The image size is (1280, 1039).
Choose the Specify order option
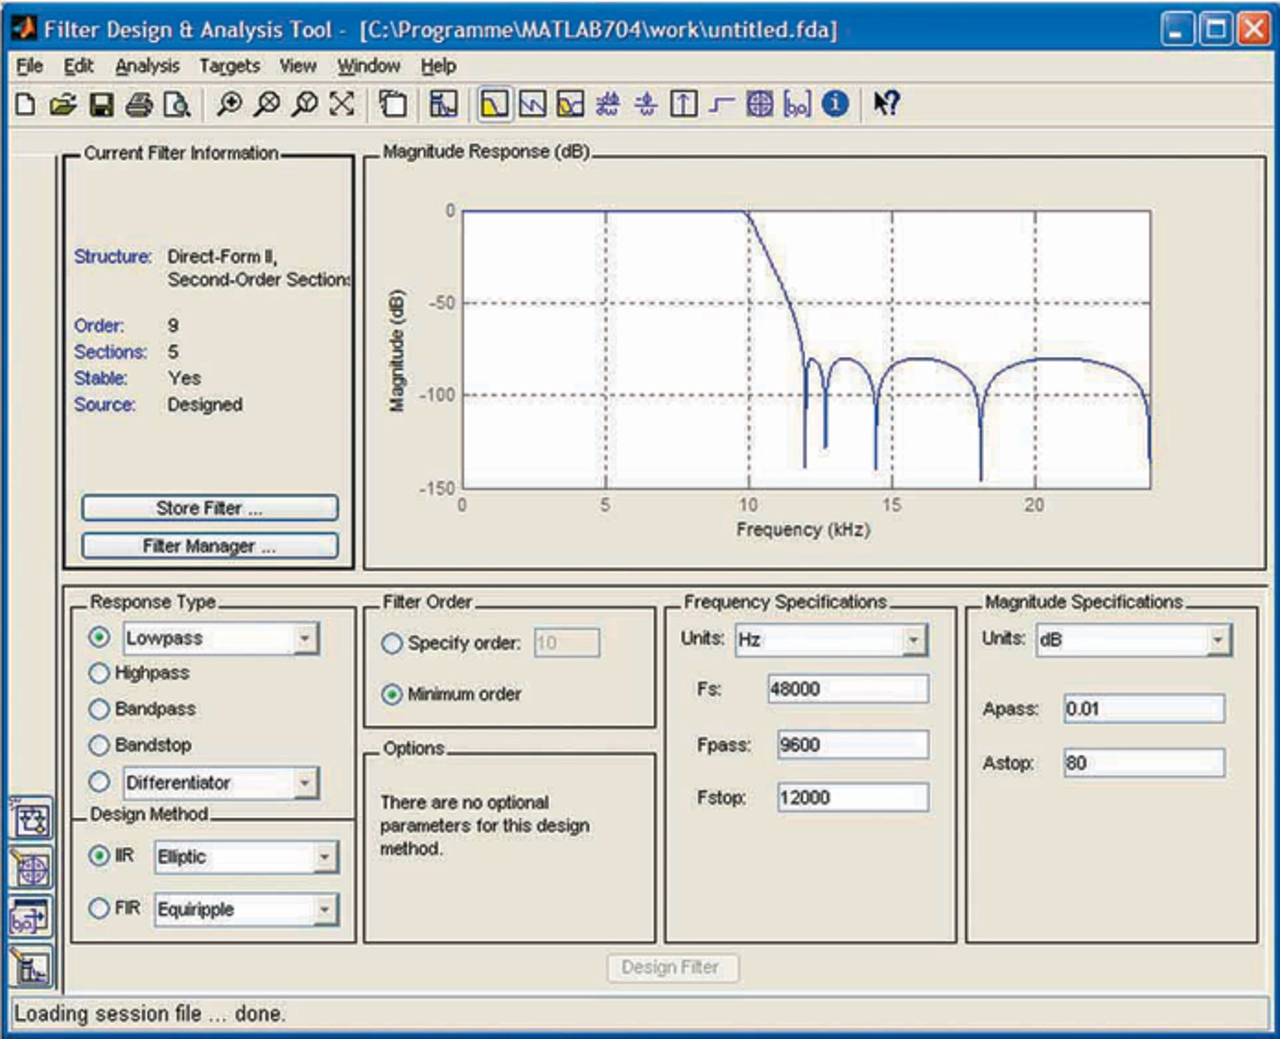tap(392, 644)
